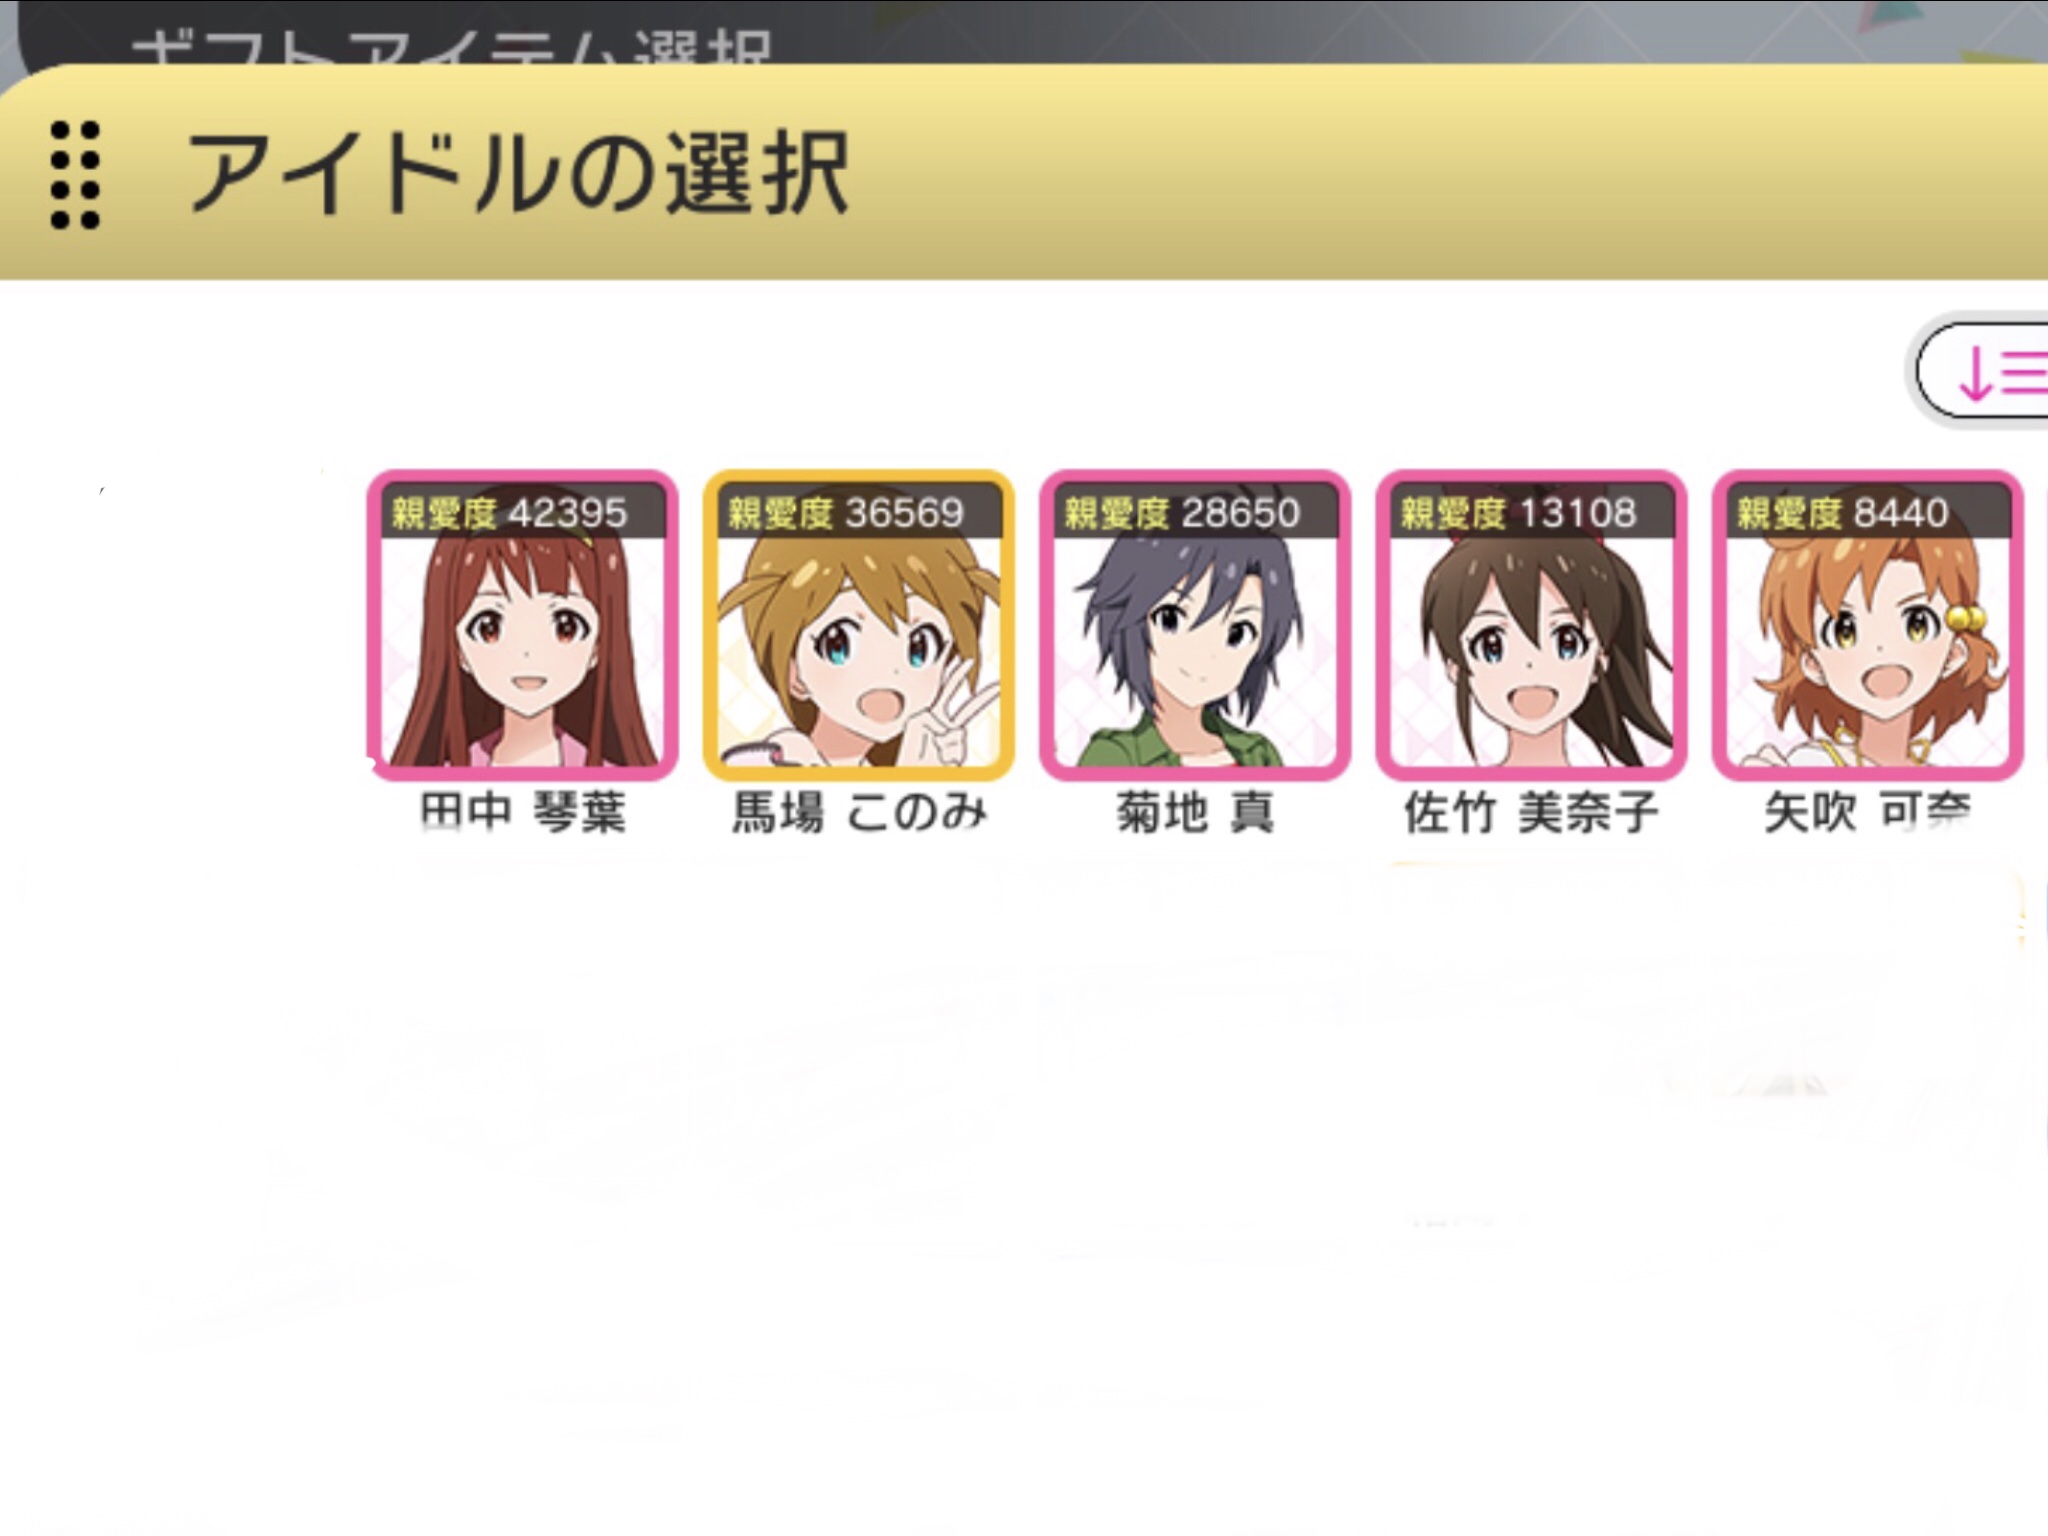The height and width of the screenshot is (1536, 2048).
Task: Click the name text 馬場 このみ
Action: (859, 812)
